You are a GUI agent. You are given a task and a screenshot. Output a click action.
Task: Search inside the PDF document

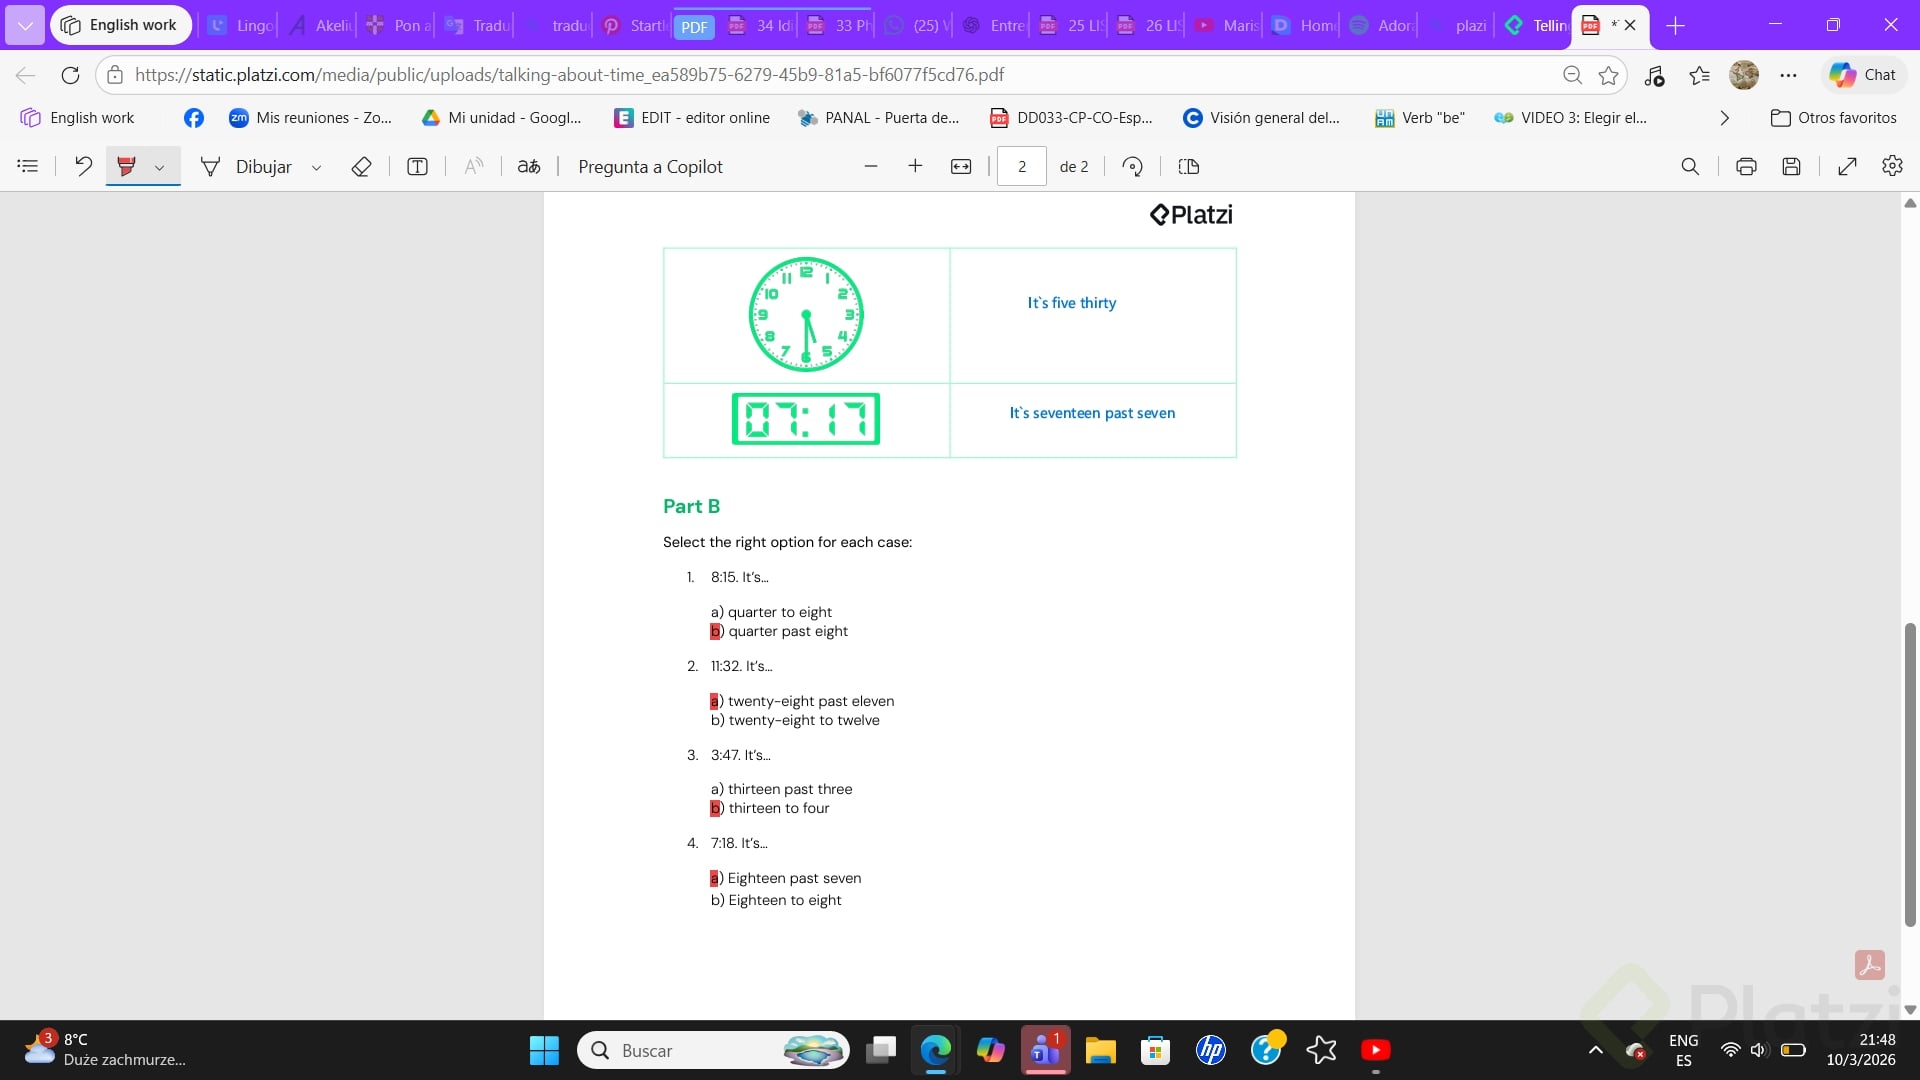tap(1690, 167)
